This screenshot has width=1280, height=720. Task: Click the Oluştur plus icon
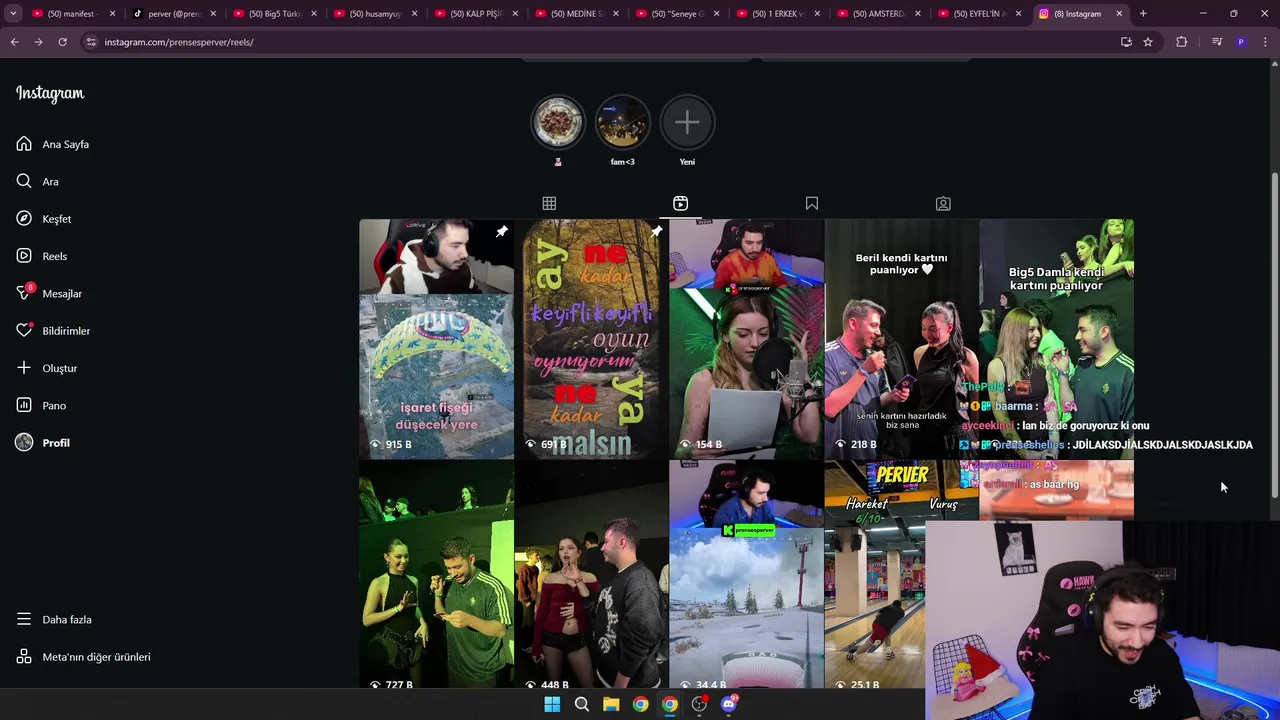[24, 368]
